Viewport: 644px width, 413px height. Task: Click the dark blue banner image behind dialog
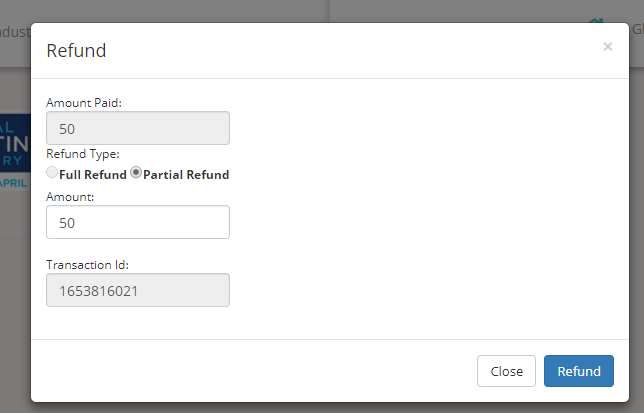pyautogui.click(x=15, y=143)
